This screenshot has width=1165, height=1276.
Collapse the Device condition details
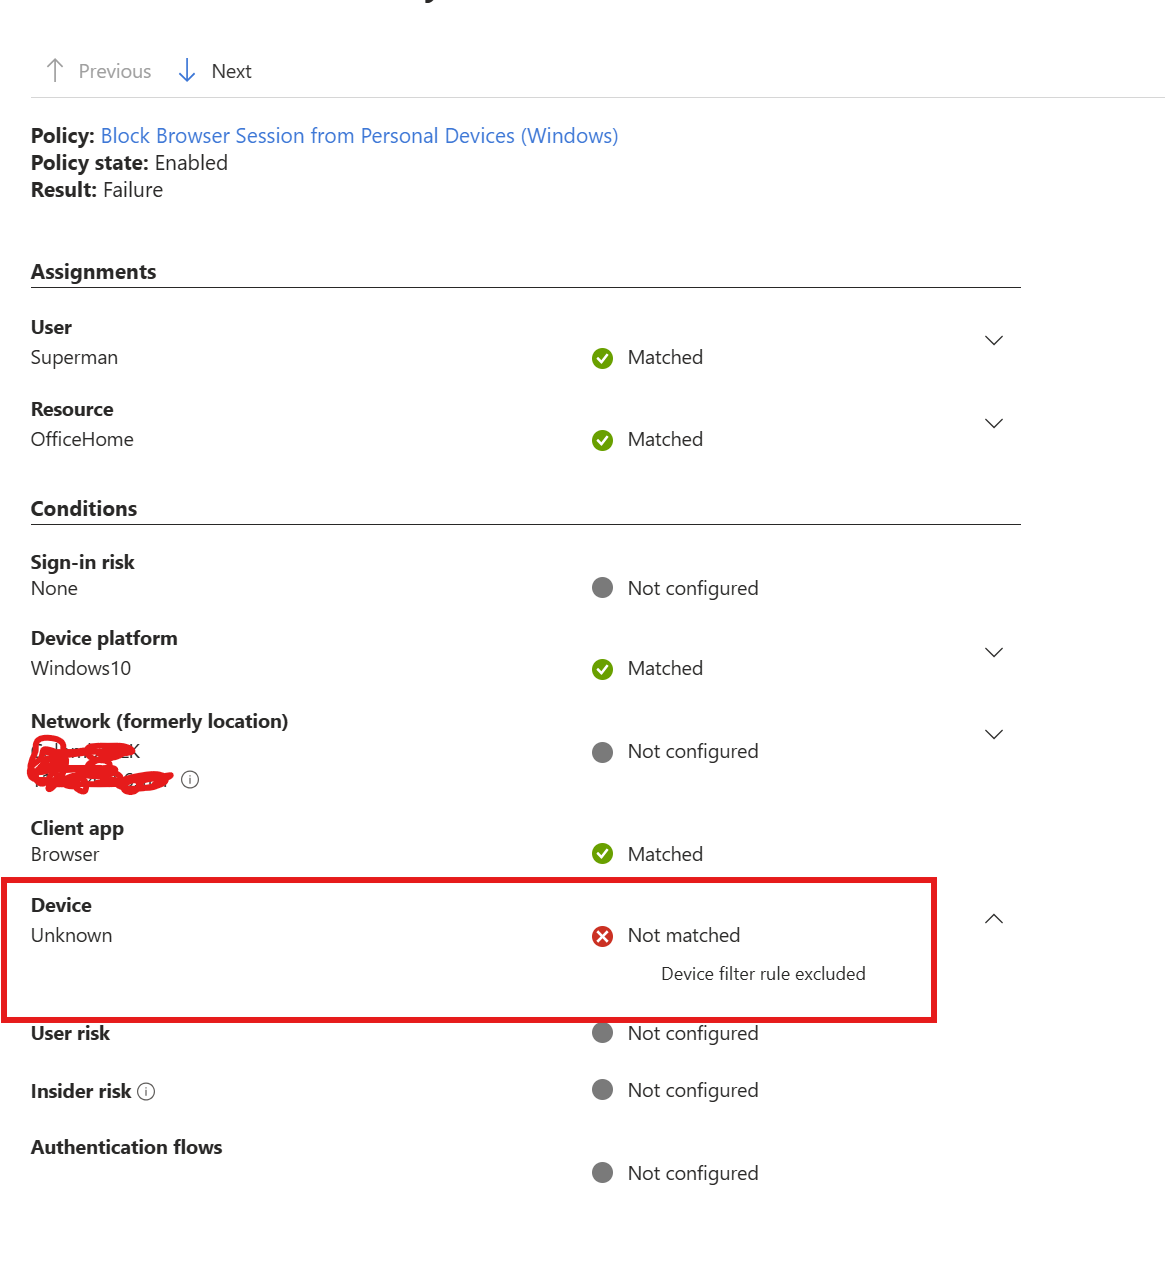coord(994,919)
